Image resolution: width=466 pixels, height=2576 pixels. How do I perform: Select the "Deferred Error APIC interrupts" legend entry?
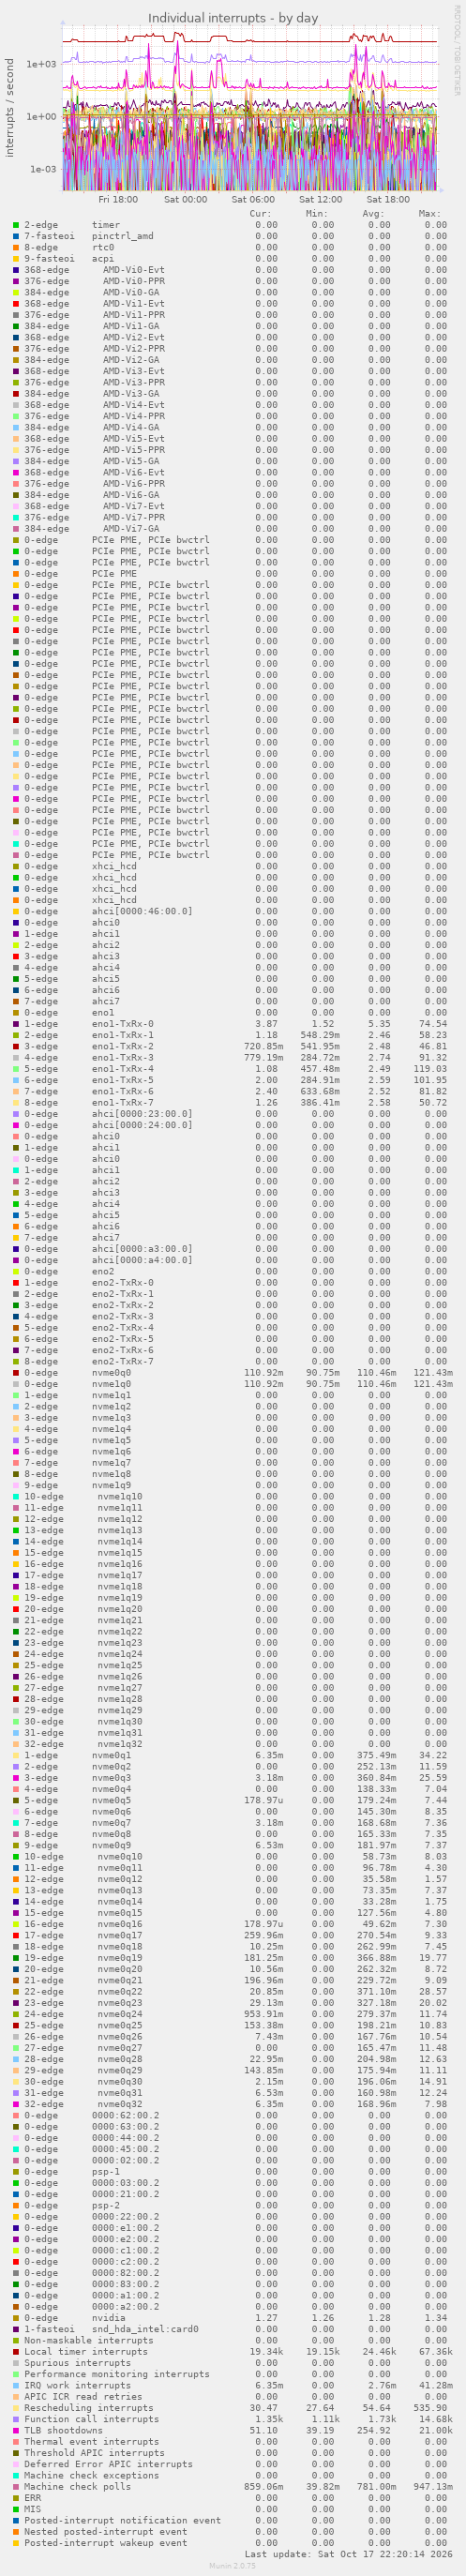[x=109, y=2464]
